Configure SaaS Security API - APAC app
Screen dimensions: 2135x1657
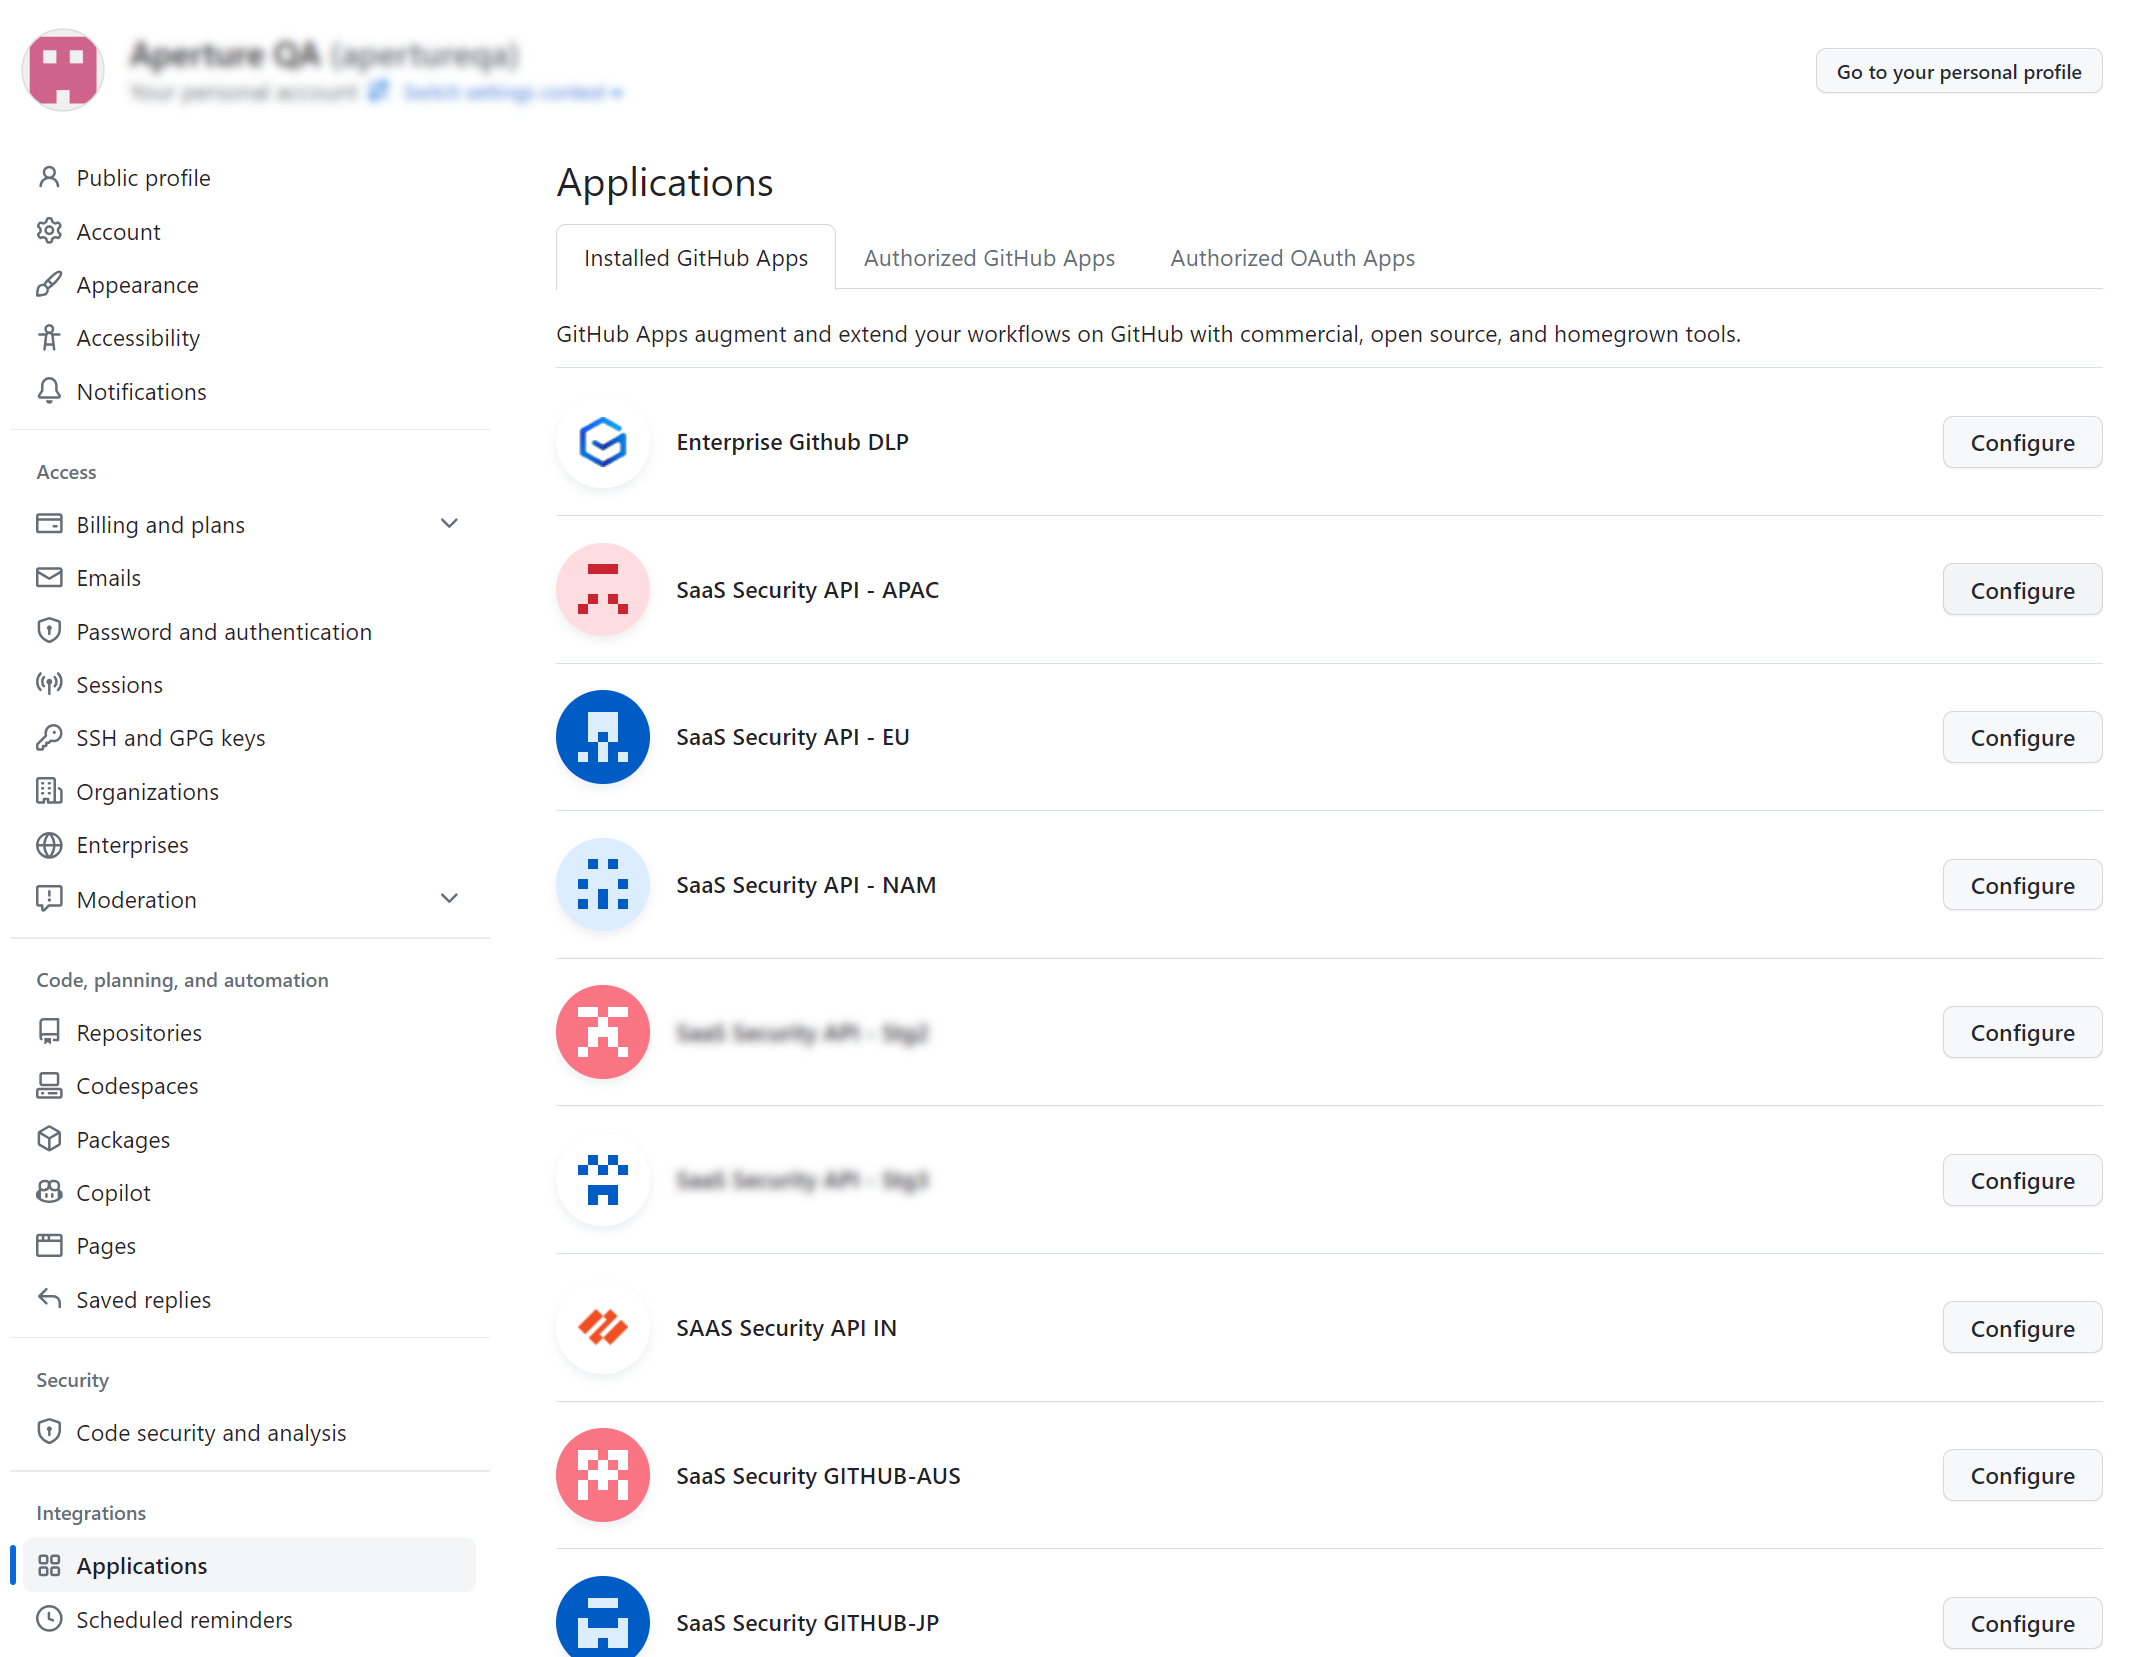[2021, 590]
